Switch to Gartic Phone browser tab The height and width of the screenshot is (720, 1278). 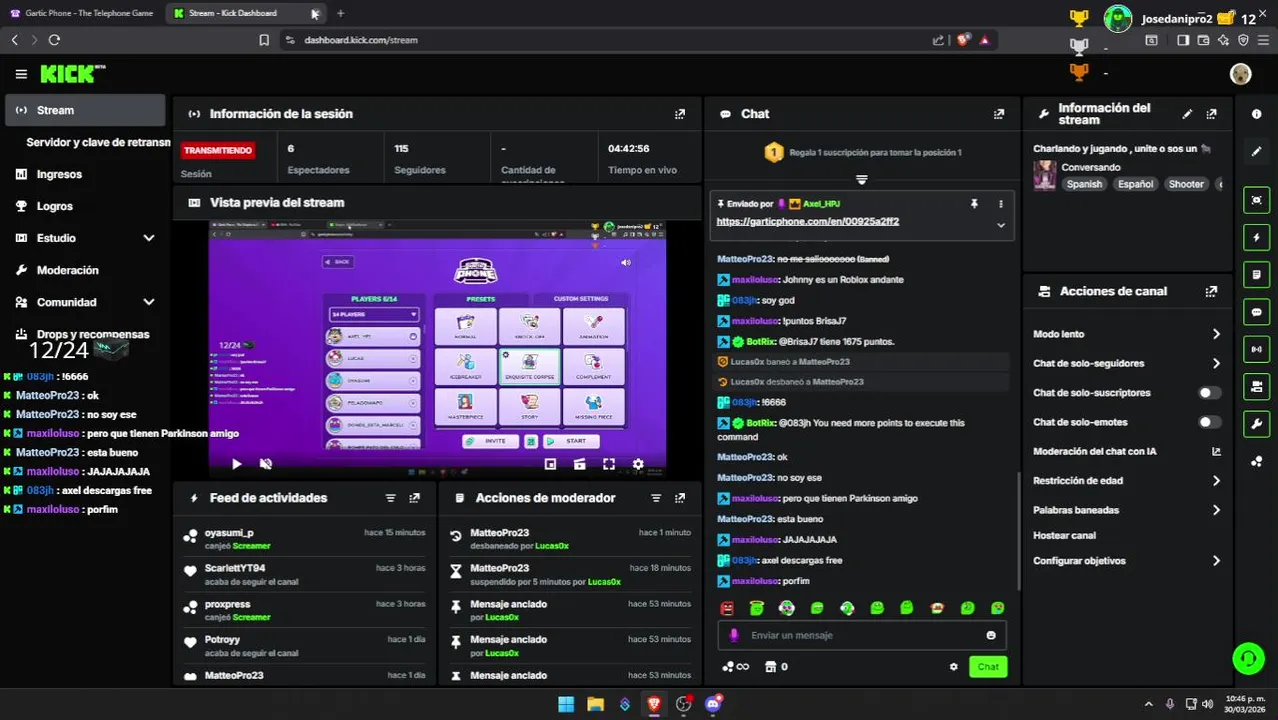pyautogui.click(x=82, y=13)
